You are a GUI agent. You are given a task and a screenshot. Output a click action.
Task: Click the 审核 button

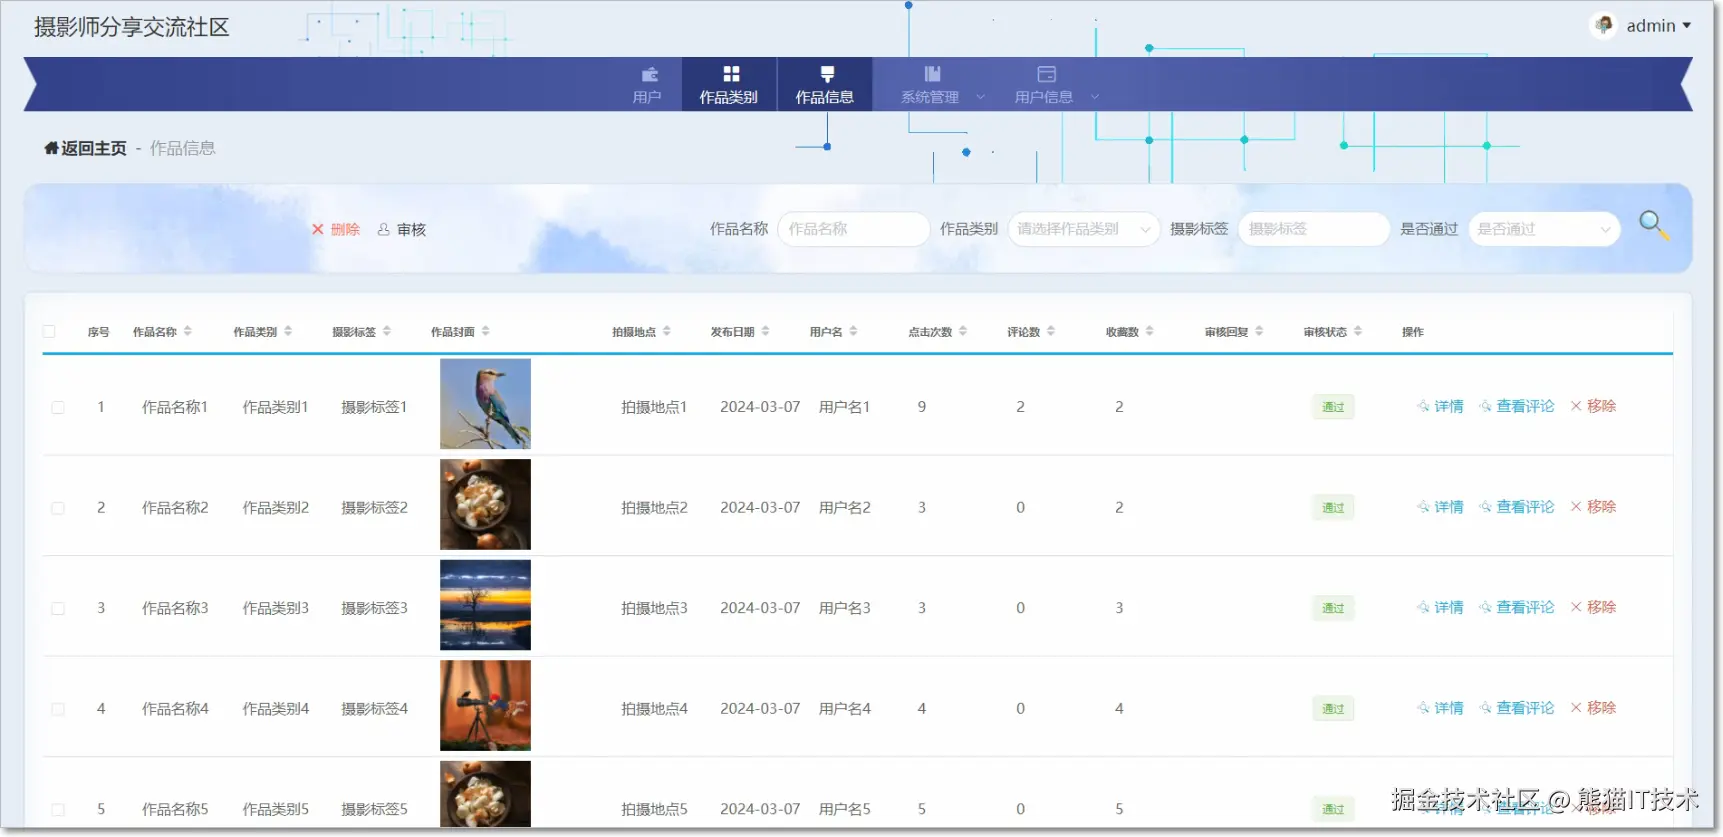pyautogui.click(x=402, y=229)
